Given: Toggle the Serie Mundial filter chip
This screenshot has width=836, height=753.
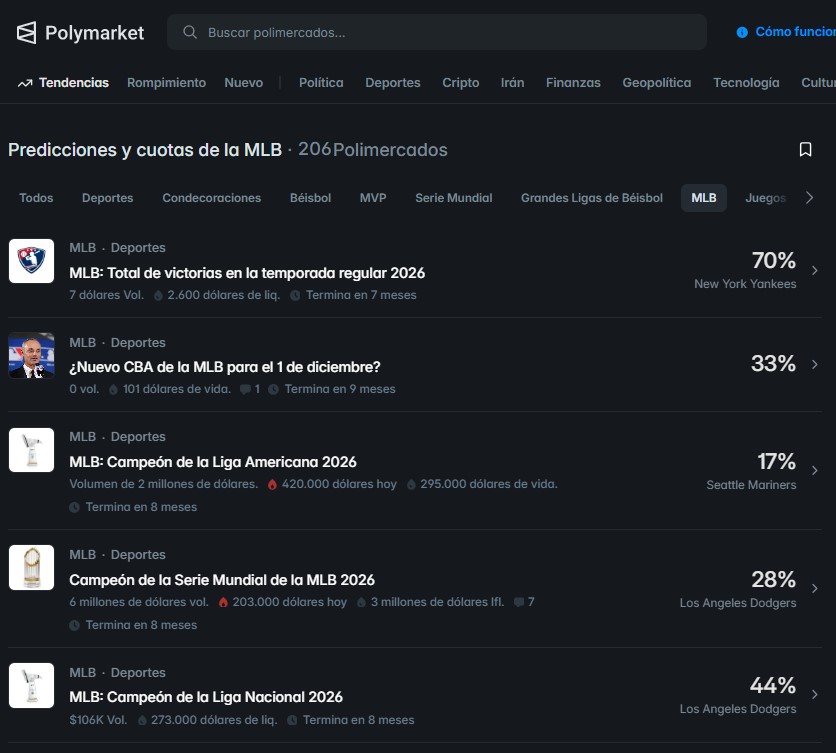Looking at the screenshot, I should [453, 198].
